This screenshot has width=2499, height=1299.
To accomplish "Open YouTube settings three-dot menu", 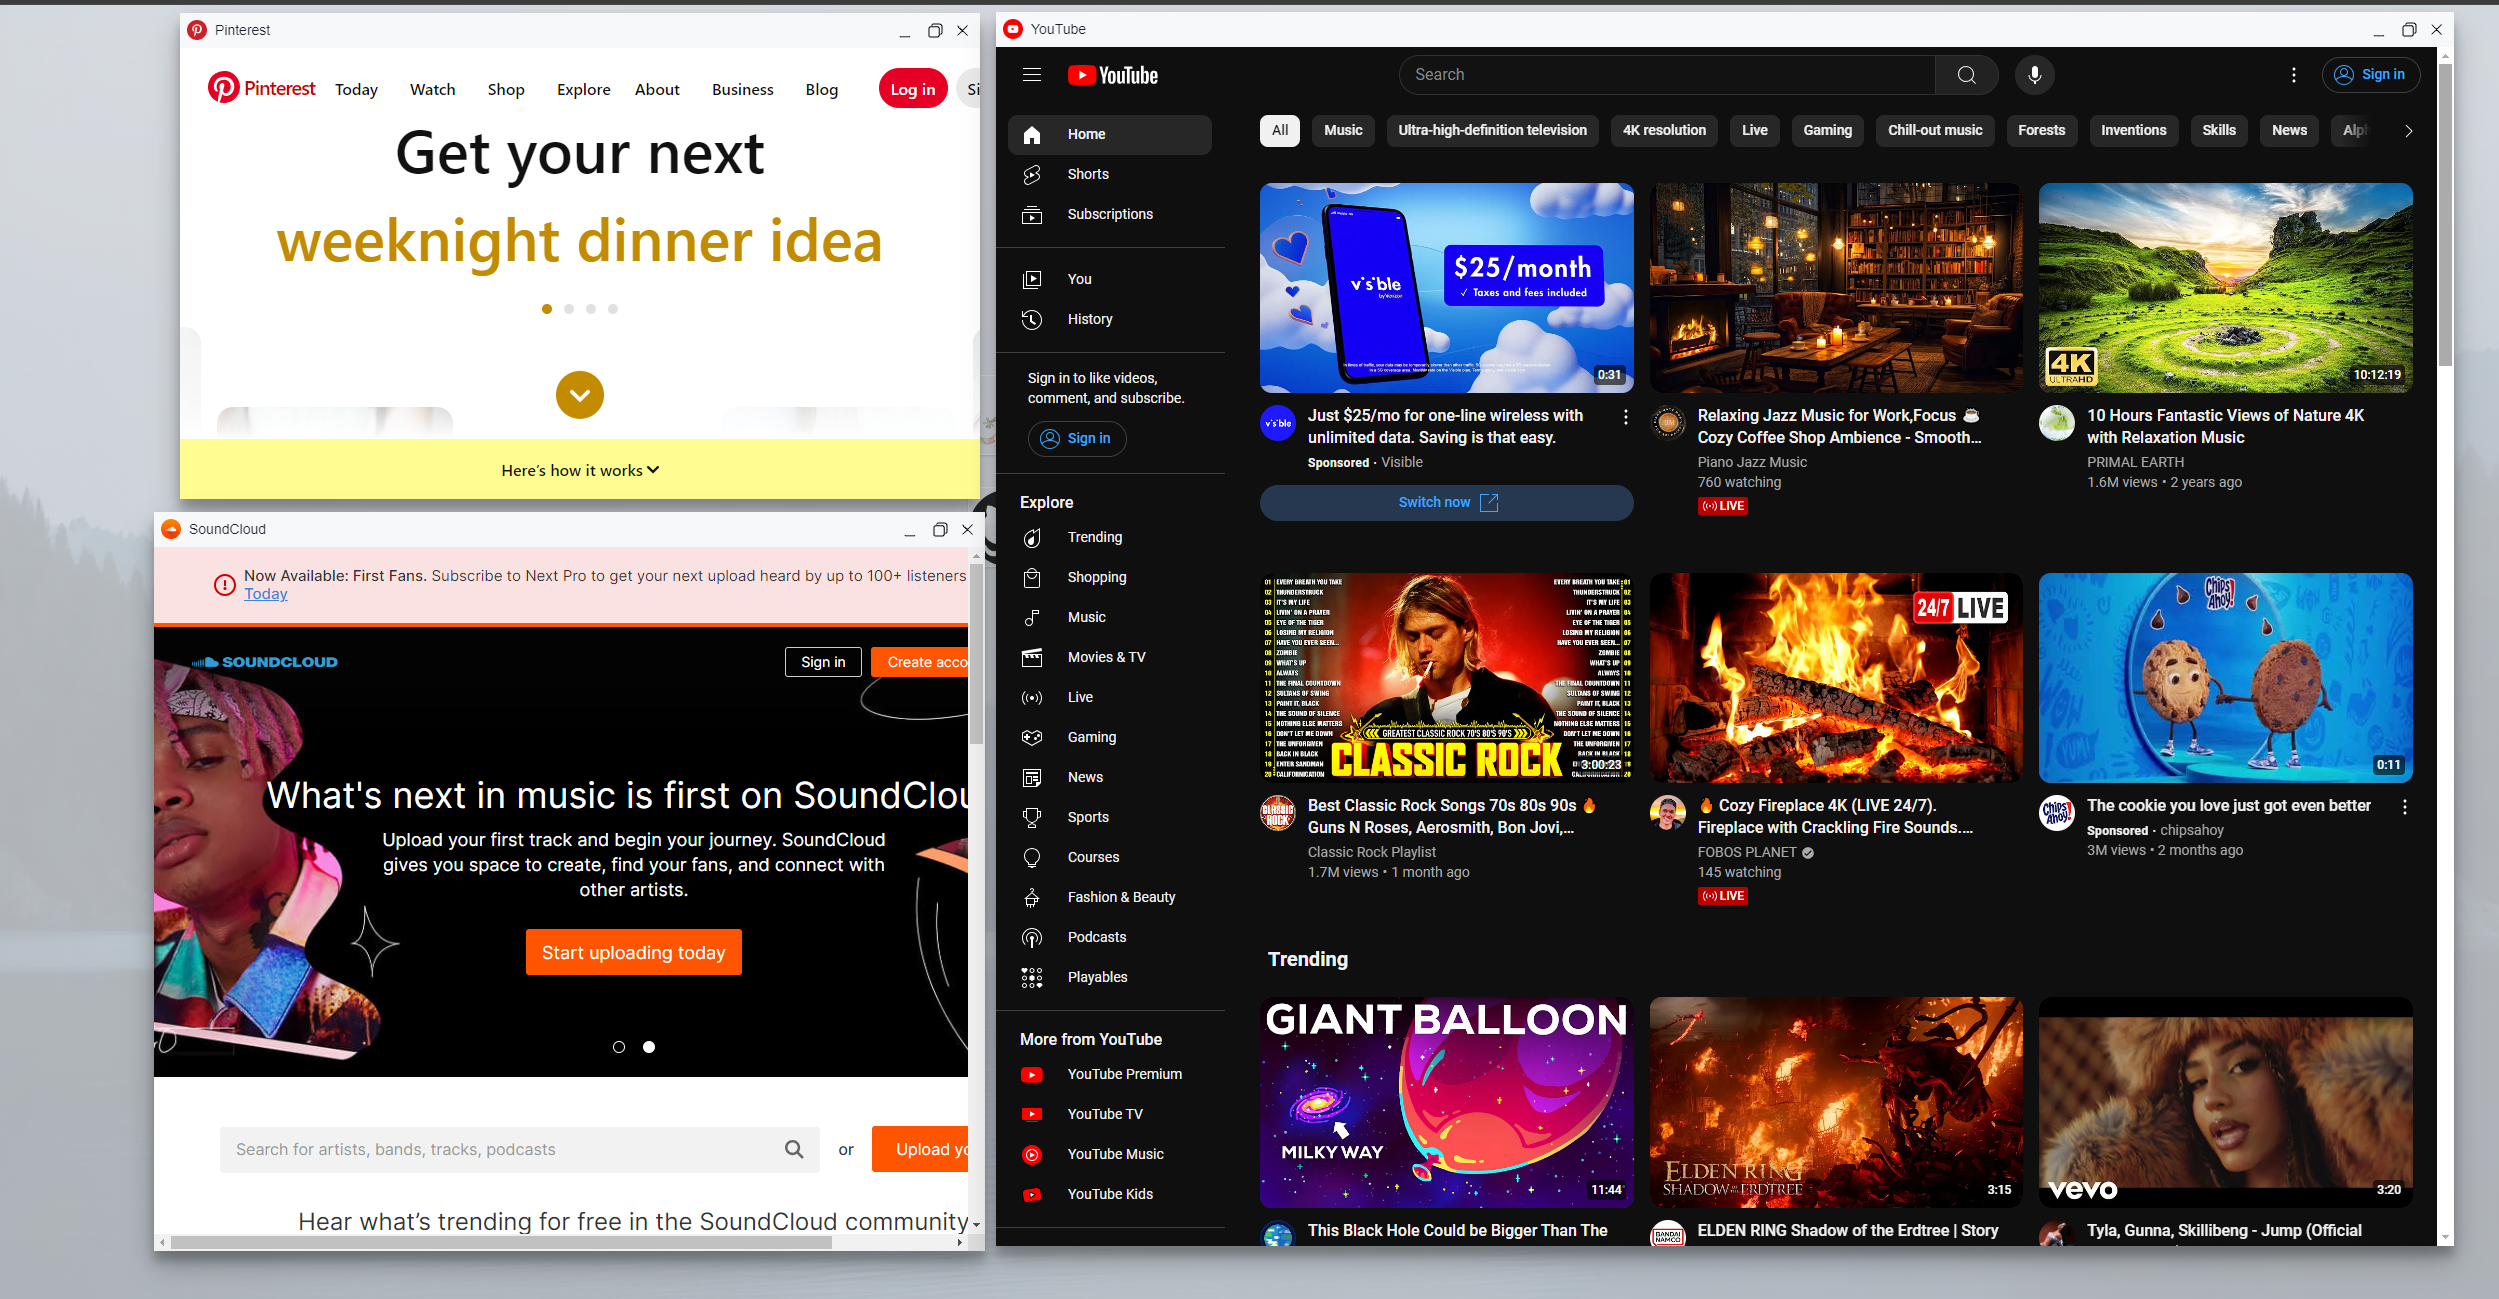I will coord(2293,75).
